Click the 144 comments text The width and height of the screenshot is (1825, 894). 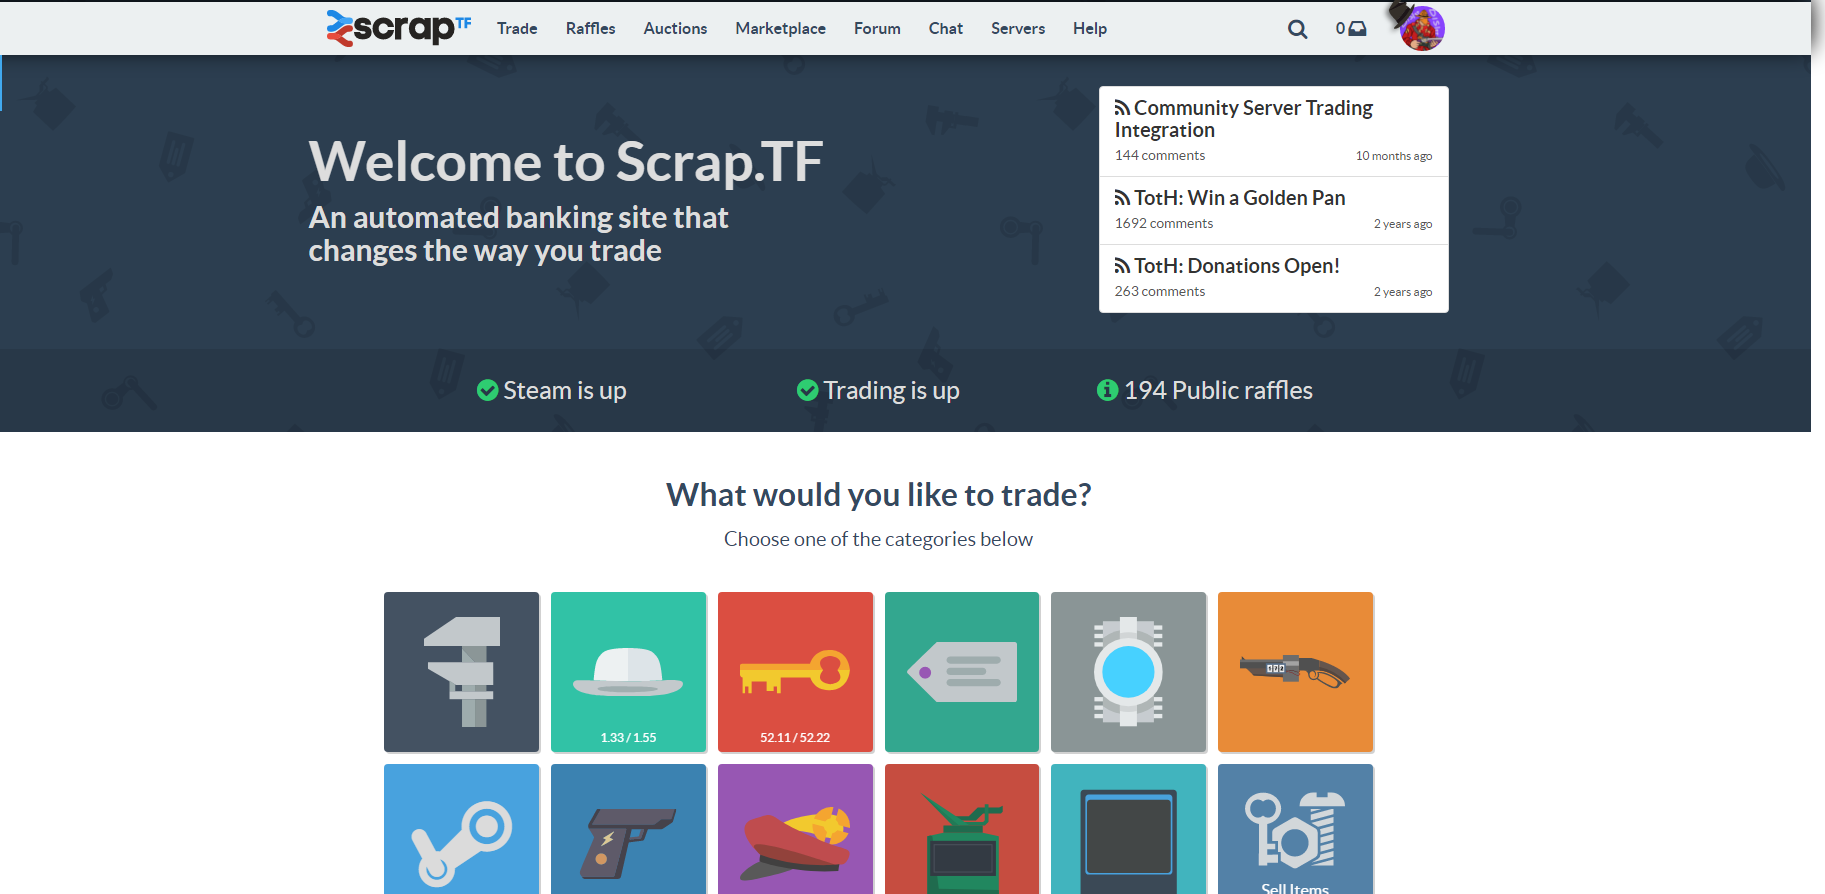[x=1160, y=155]
